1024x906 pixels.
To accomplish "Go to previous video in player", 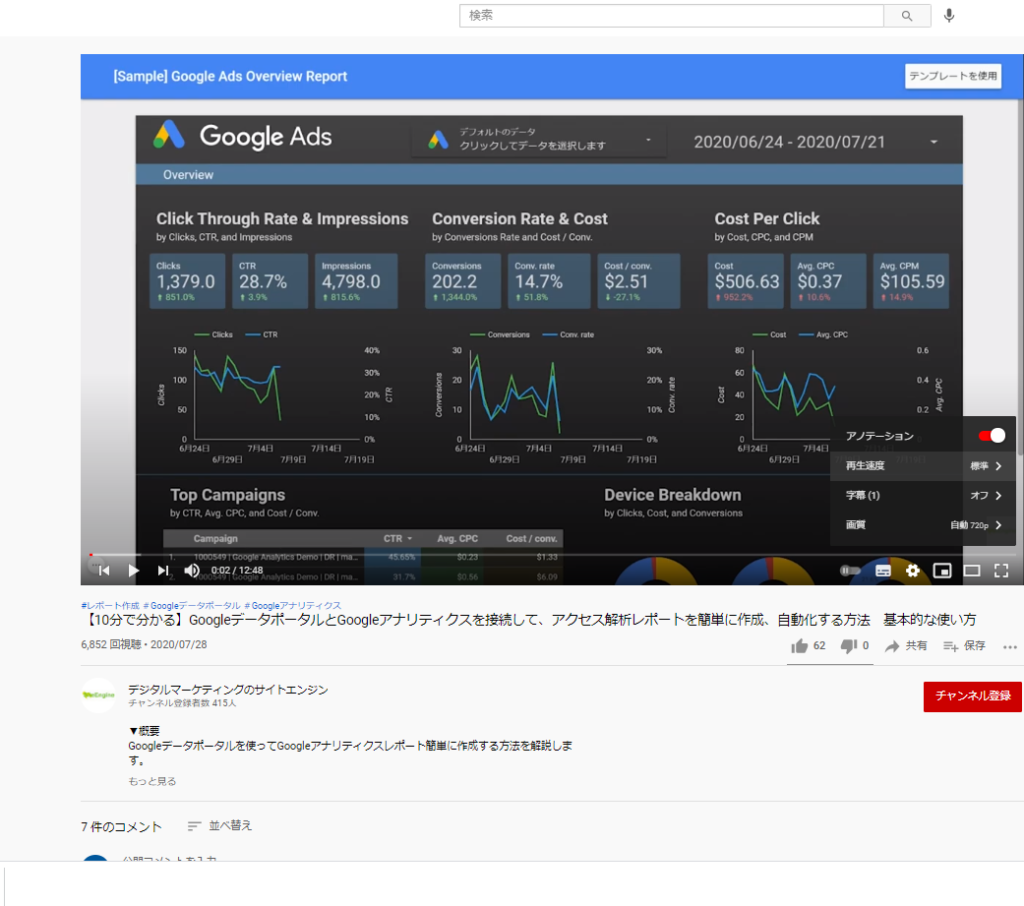I will click(104, 570).
